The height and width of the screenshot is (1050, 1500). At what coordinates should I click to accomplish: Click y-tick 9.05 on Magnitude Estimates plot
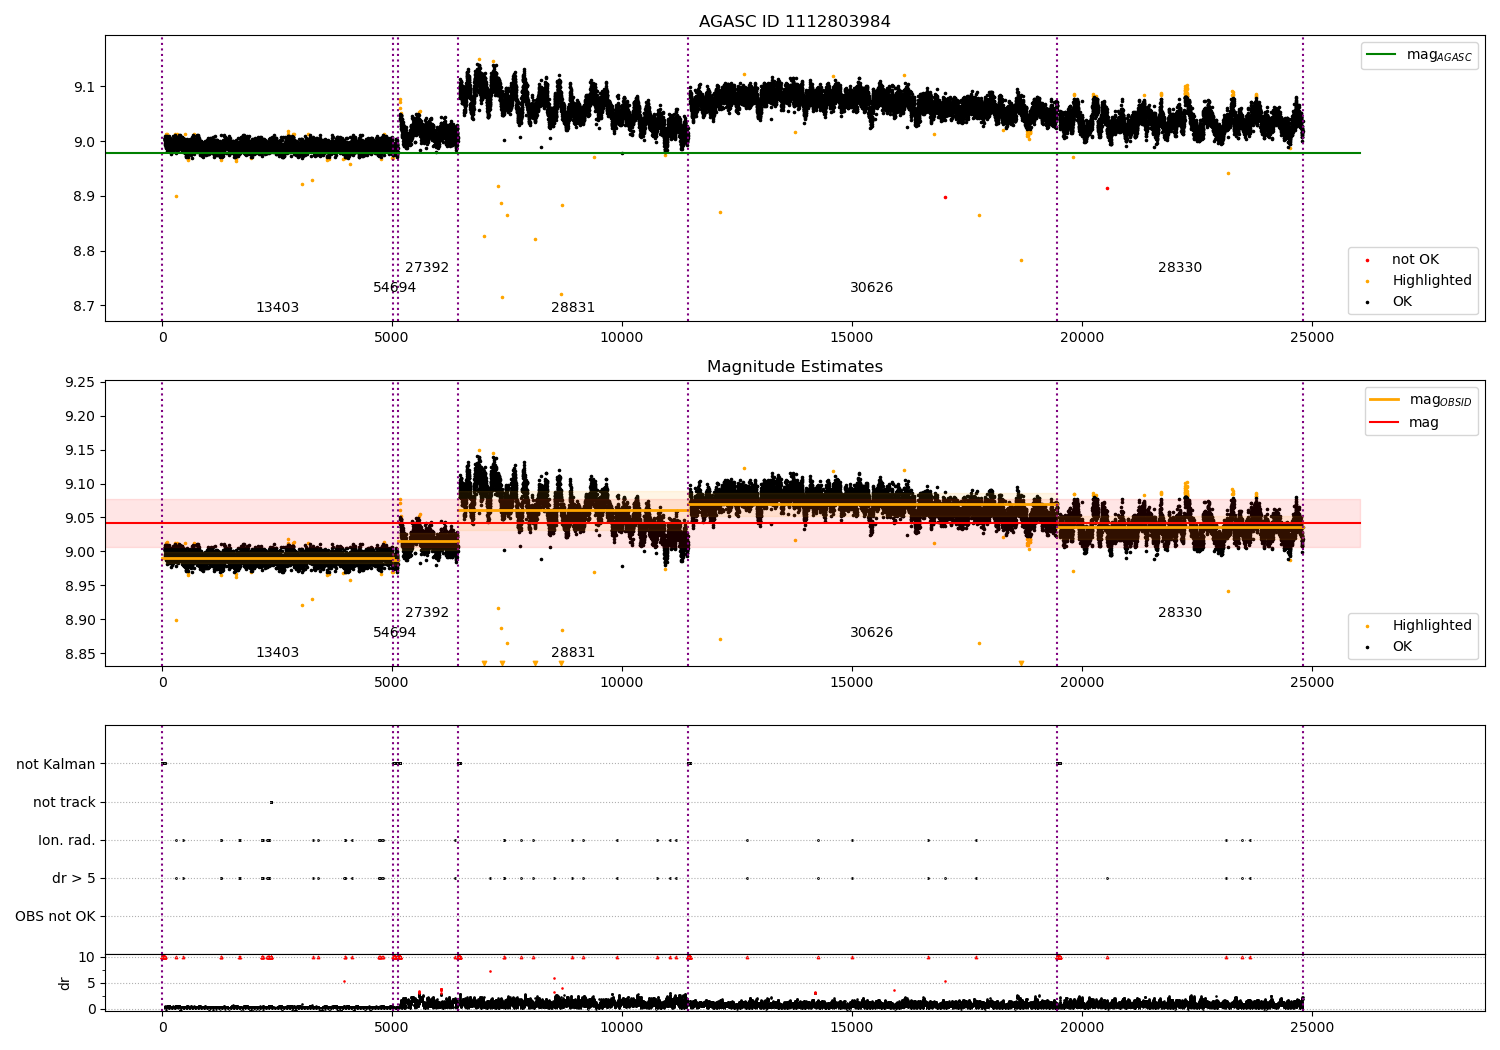80,519
